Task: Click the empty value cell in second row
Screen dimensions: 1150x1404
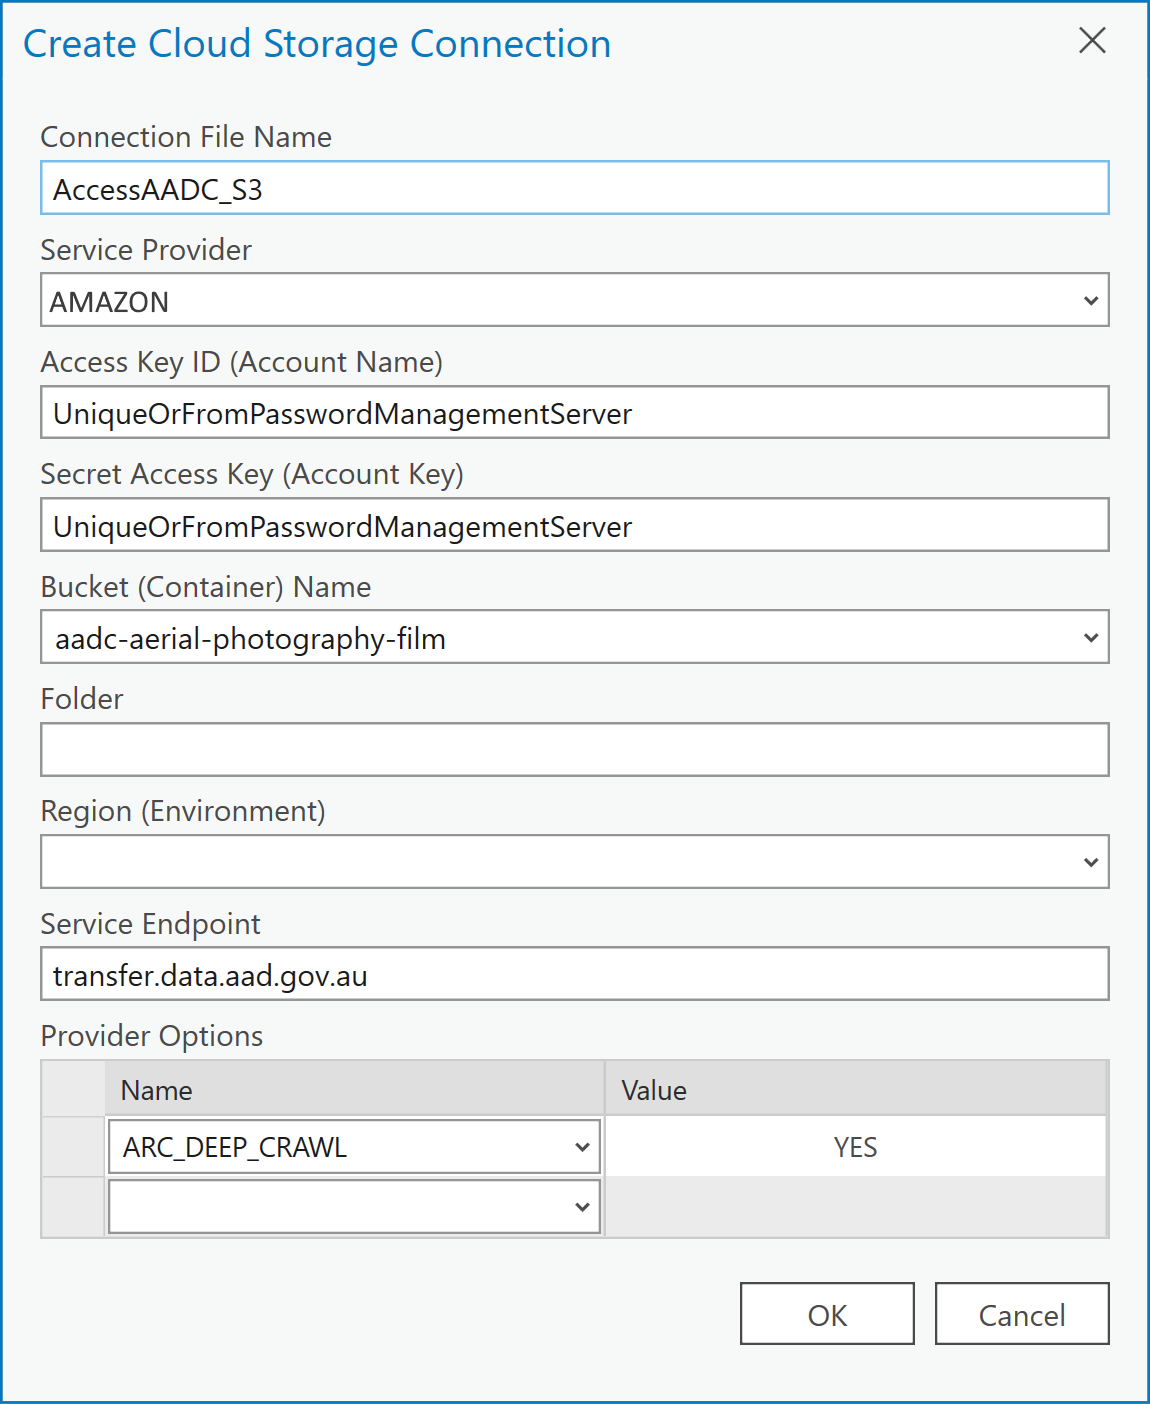Action: point(856,1207)
